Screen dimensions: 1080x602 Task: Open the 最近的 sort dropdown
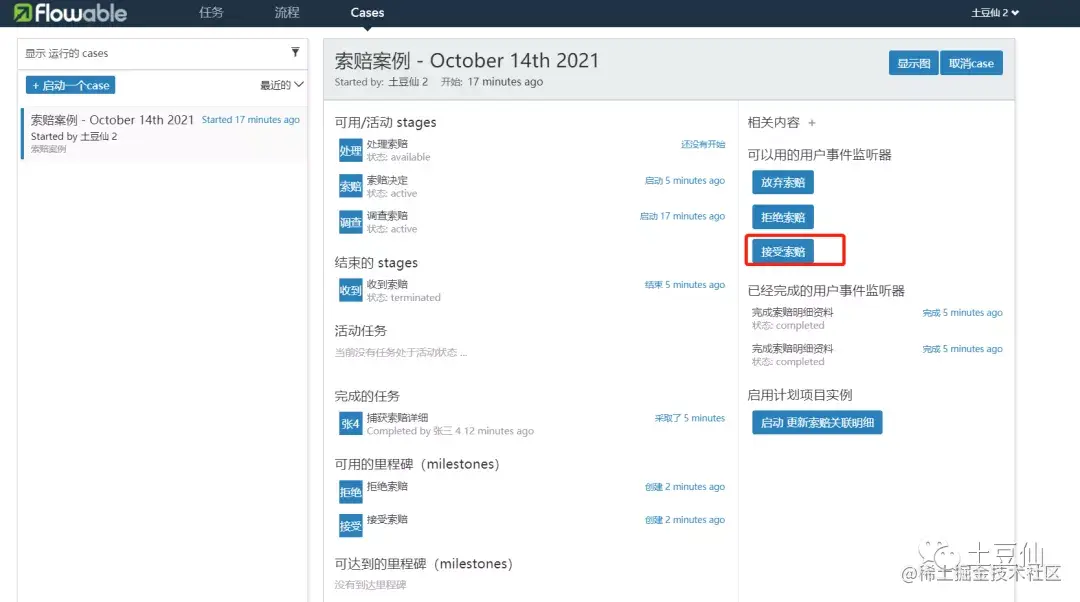tap(281, 85)
